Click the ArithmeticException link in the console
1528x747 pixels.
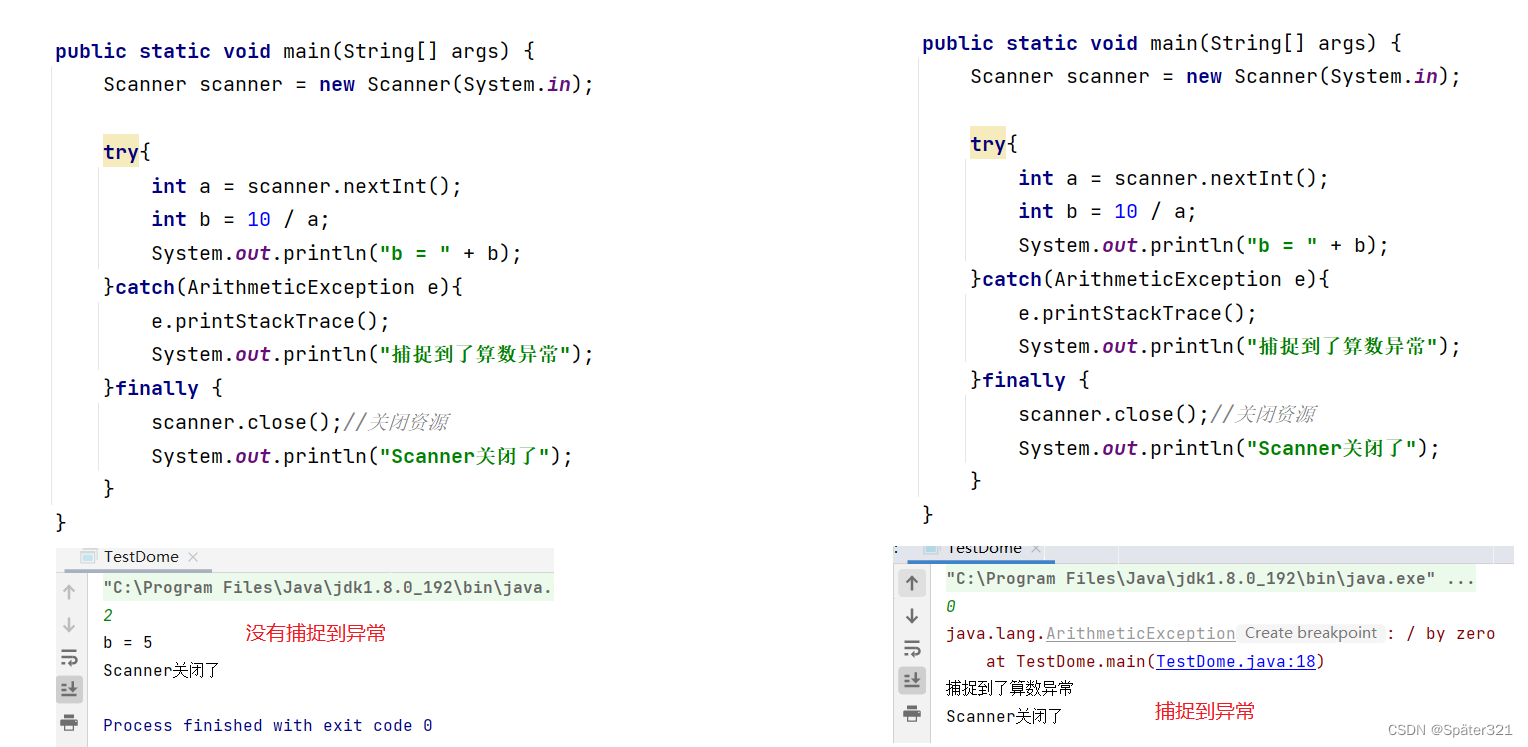[x=1140, y=634]
